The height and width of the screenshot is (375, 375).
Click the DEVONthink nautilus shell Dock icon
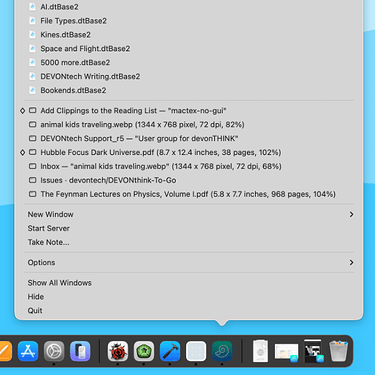pos(222,351)
